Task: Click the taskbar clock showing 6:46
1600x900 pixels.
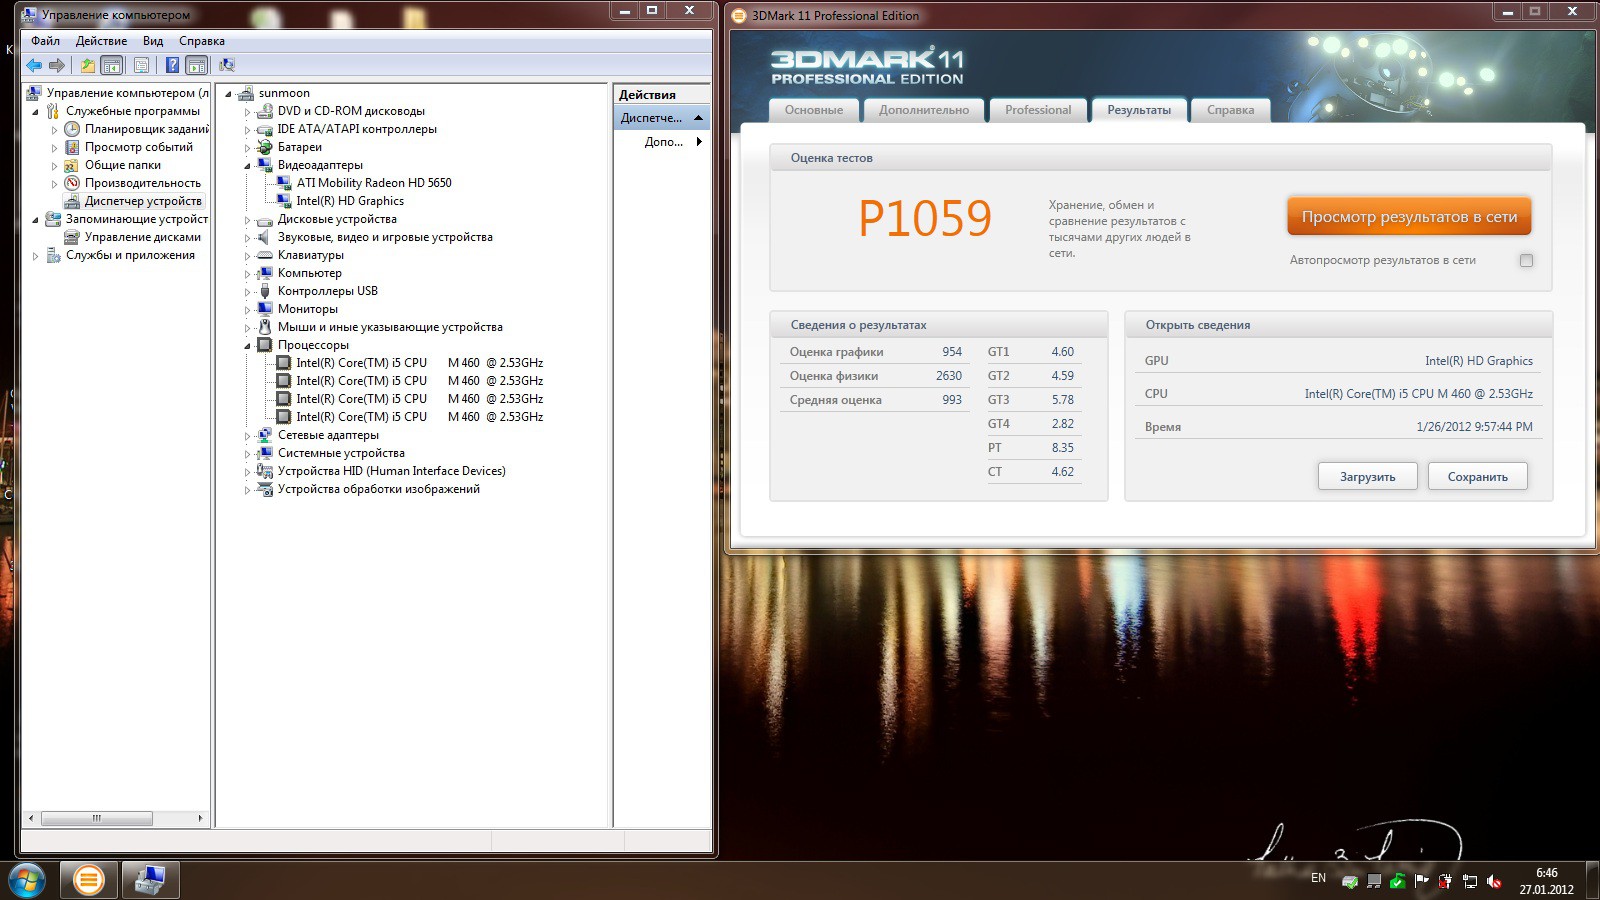Action: 1546,881
